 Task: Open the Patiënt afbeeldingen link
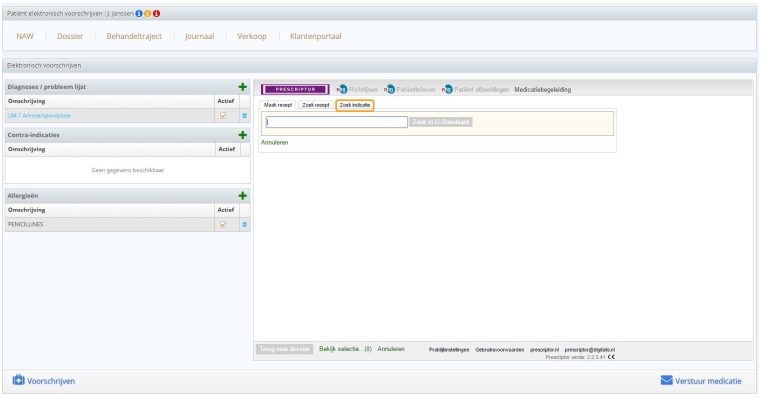click(x=482, y=89)
